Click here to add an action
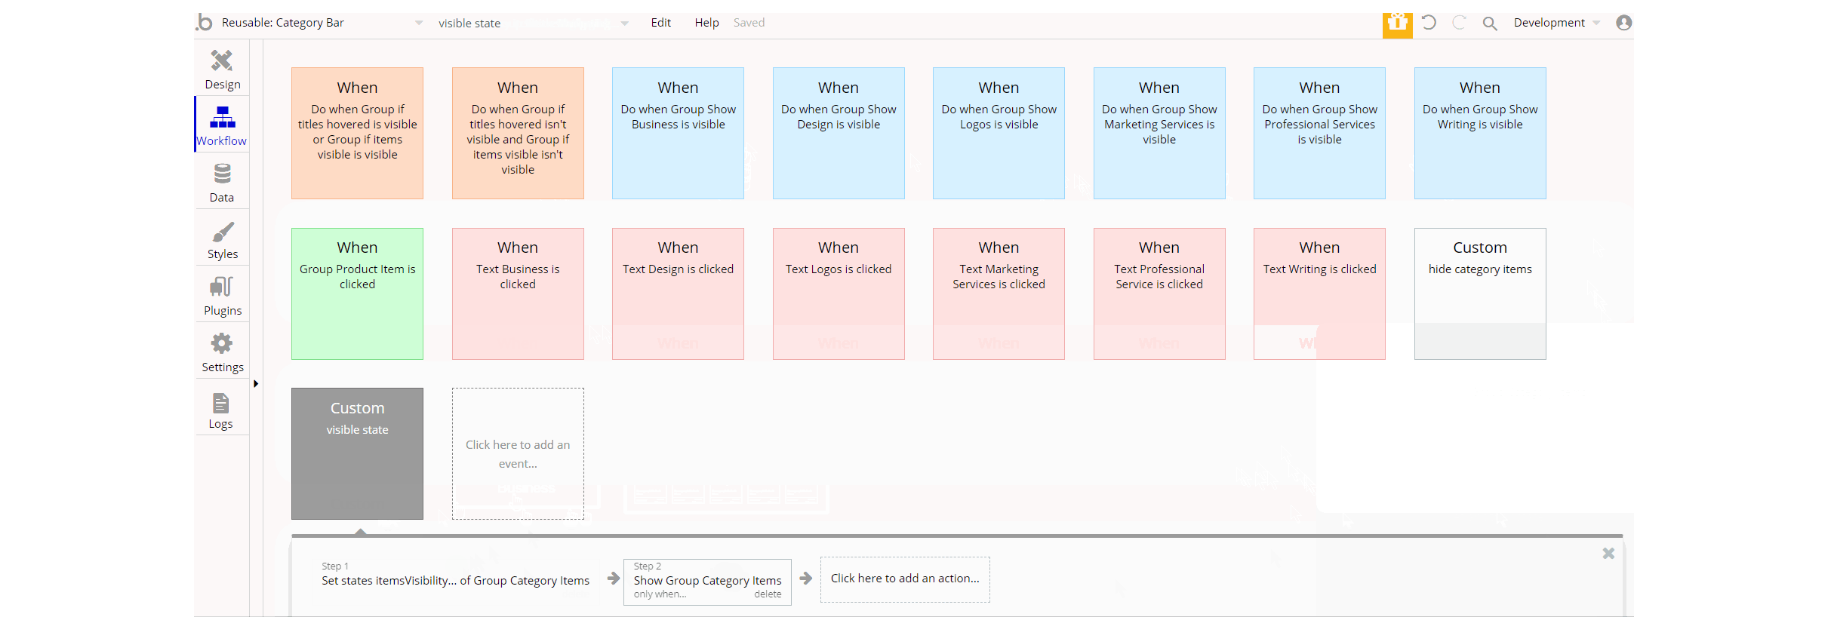The image size is (1830, 626). tap(905, 579)
